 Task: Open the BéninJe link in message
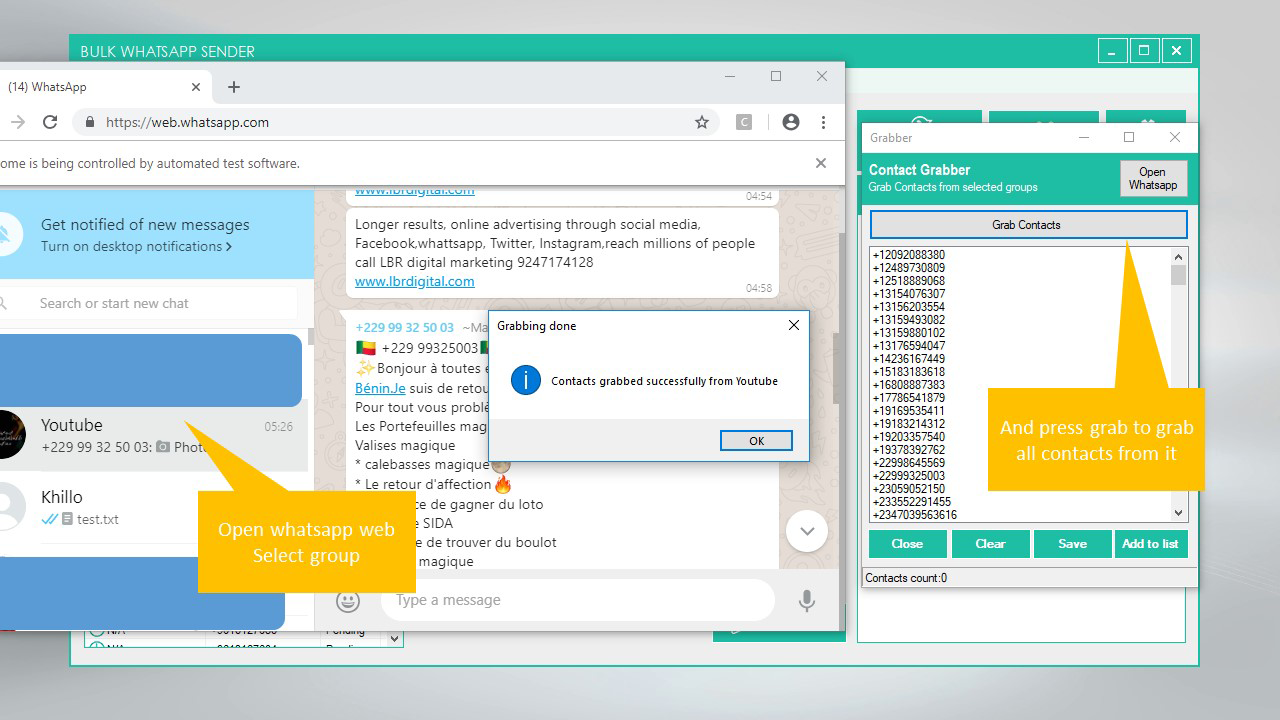pos(380,388)
